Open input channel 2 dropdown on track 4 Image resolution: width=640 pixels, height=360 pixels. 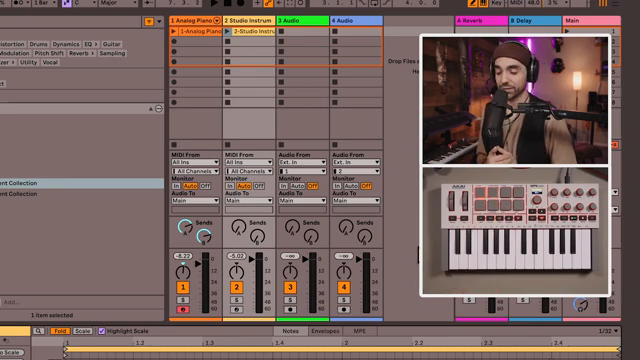pos(356,171)
